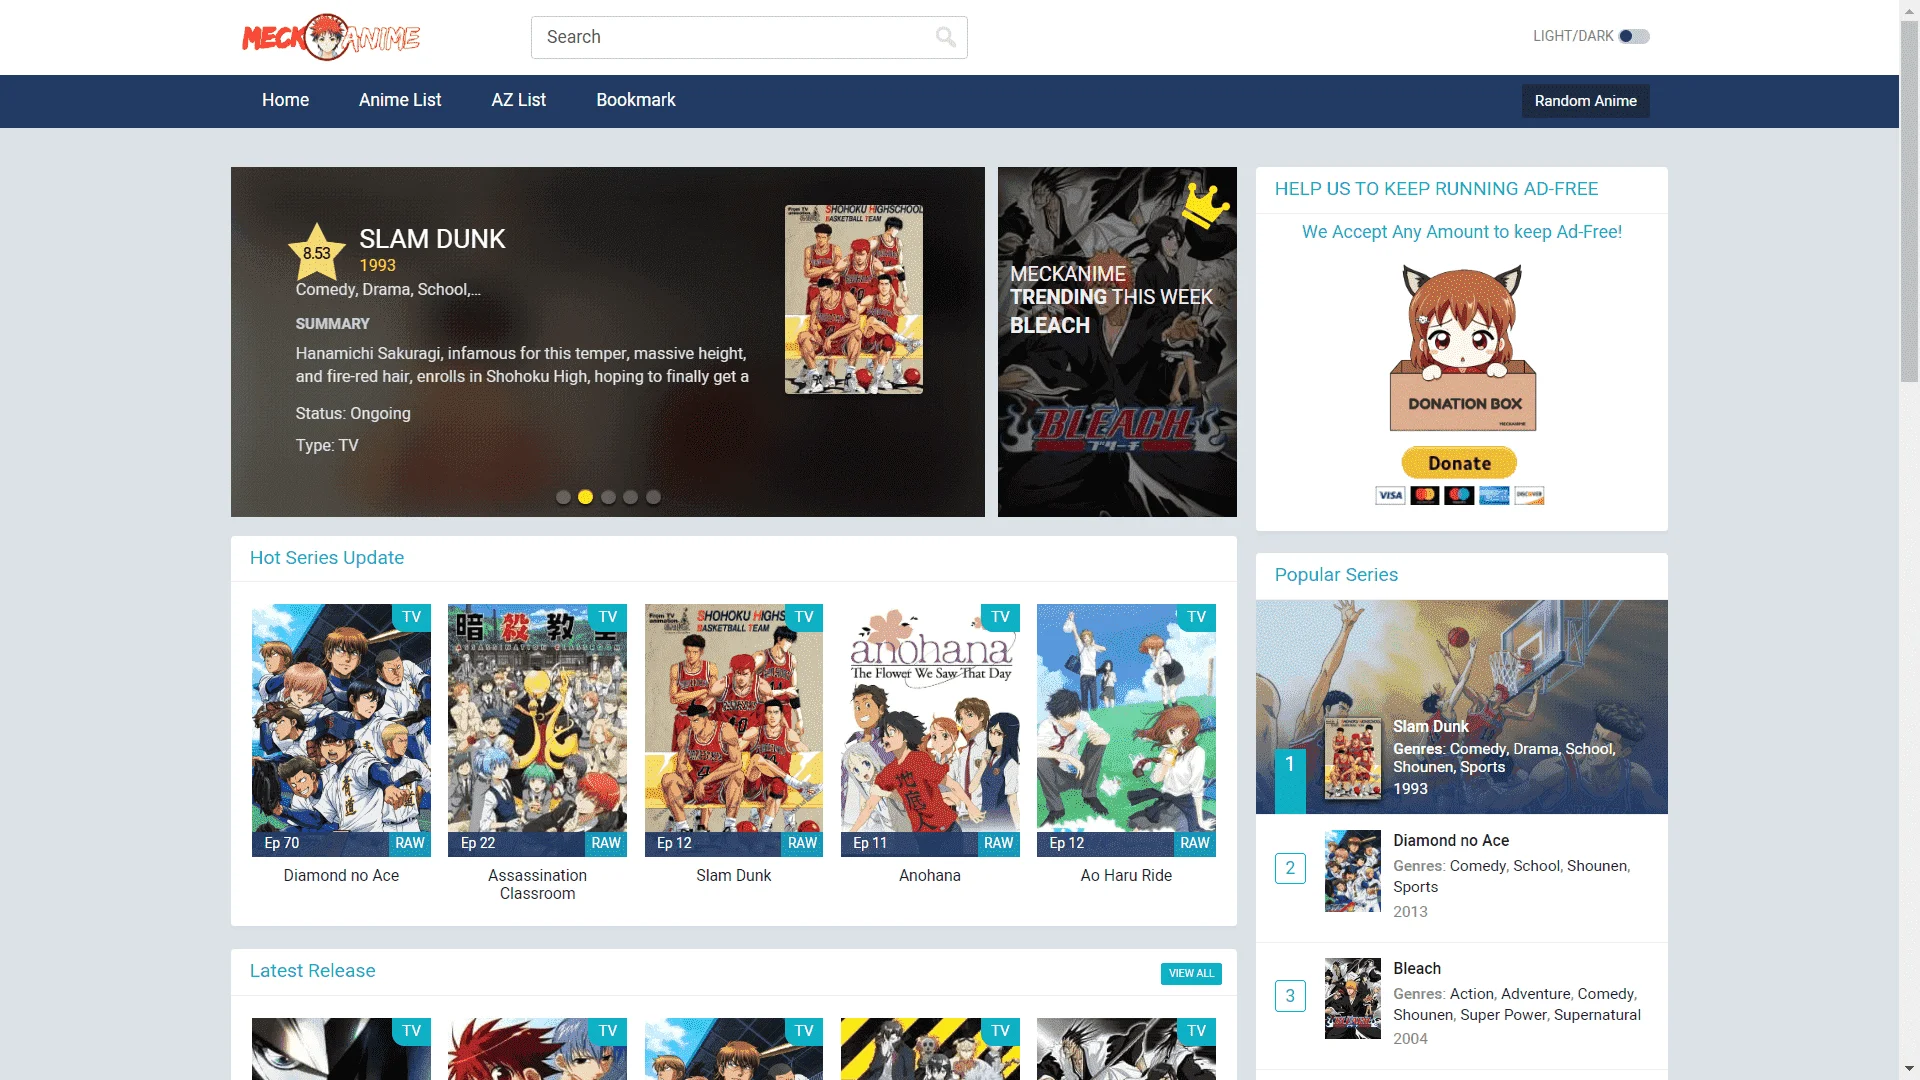The height and width of the screenshot is (1080, 1920).
Task: Click the TV badge on Diamond no Ace
Action: coord(412,616)
